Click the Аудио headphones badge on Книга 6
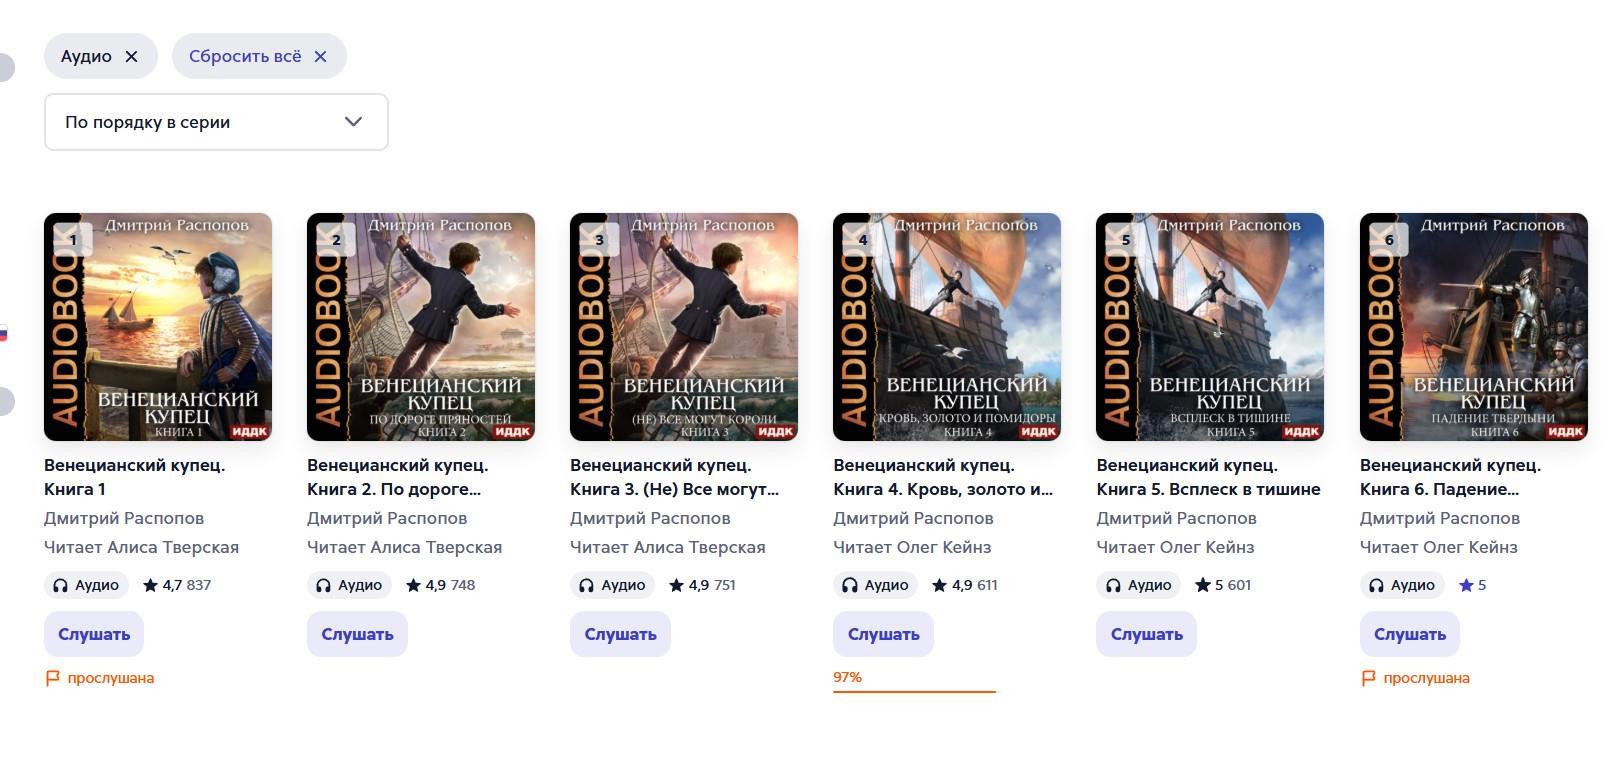This screenshot has width=1611, height=763. click(x=1402, y=585)
